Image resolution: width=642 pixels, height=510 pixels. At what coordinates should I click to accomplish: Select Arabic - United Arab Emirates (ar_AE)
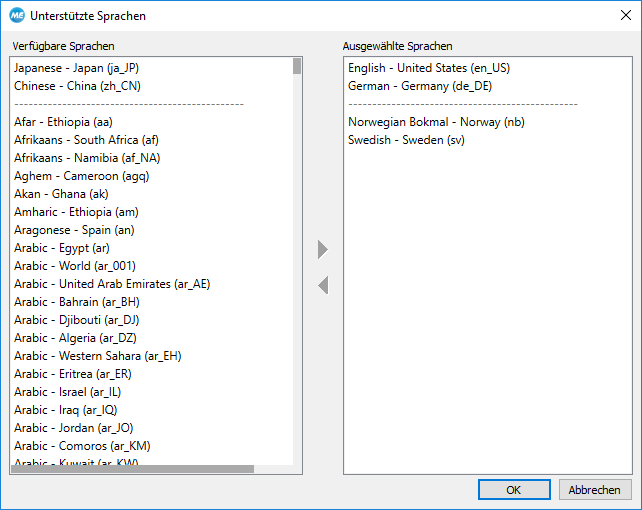[112, 284]
